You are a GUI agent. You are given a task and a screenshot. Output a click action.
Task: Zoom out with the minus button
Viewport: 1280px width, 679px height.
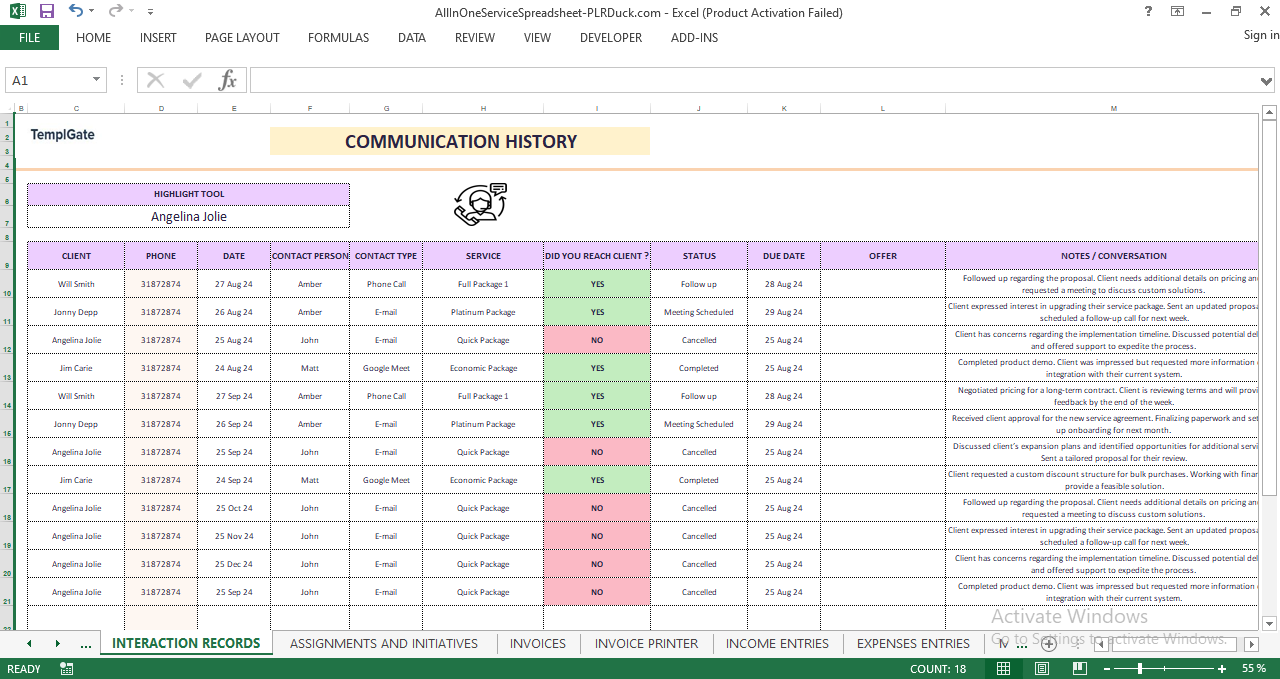[x=1106, y=668]
